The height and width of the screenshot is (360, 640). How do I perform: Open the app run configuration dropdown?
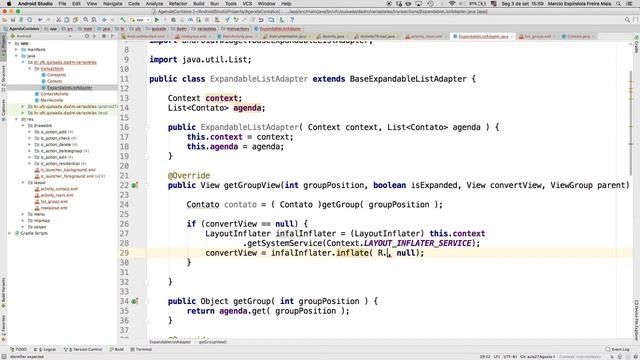140,20
